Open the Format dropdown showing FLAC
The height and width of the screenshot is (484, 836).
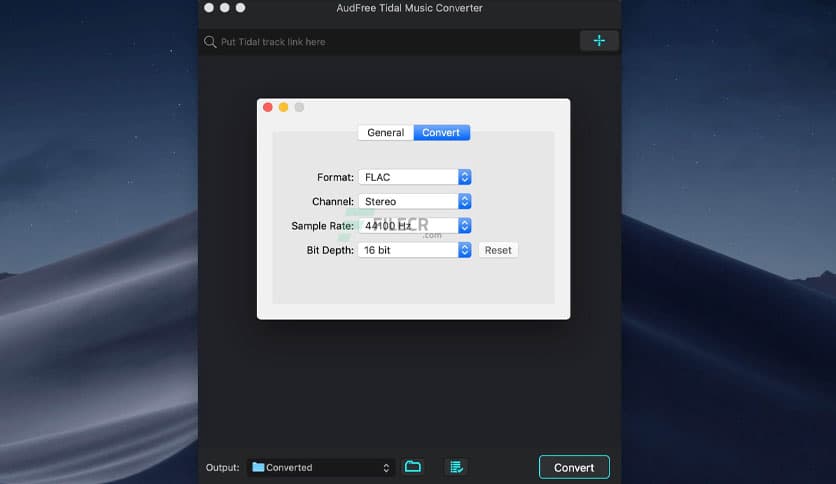[x=415, y=177]
